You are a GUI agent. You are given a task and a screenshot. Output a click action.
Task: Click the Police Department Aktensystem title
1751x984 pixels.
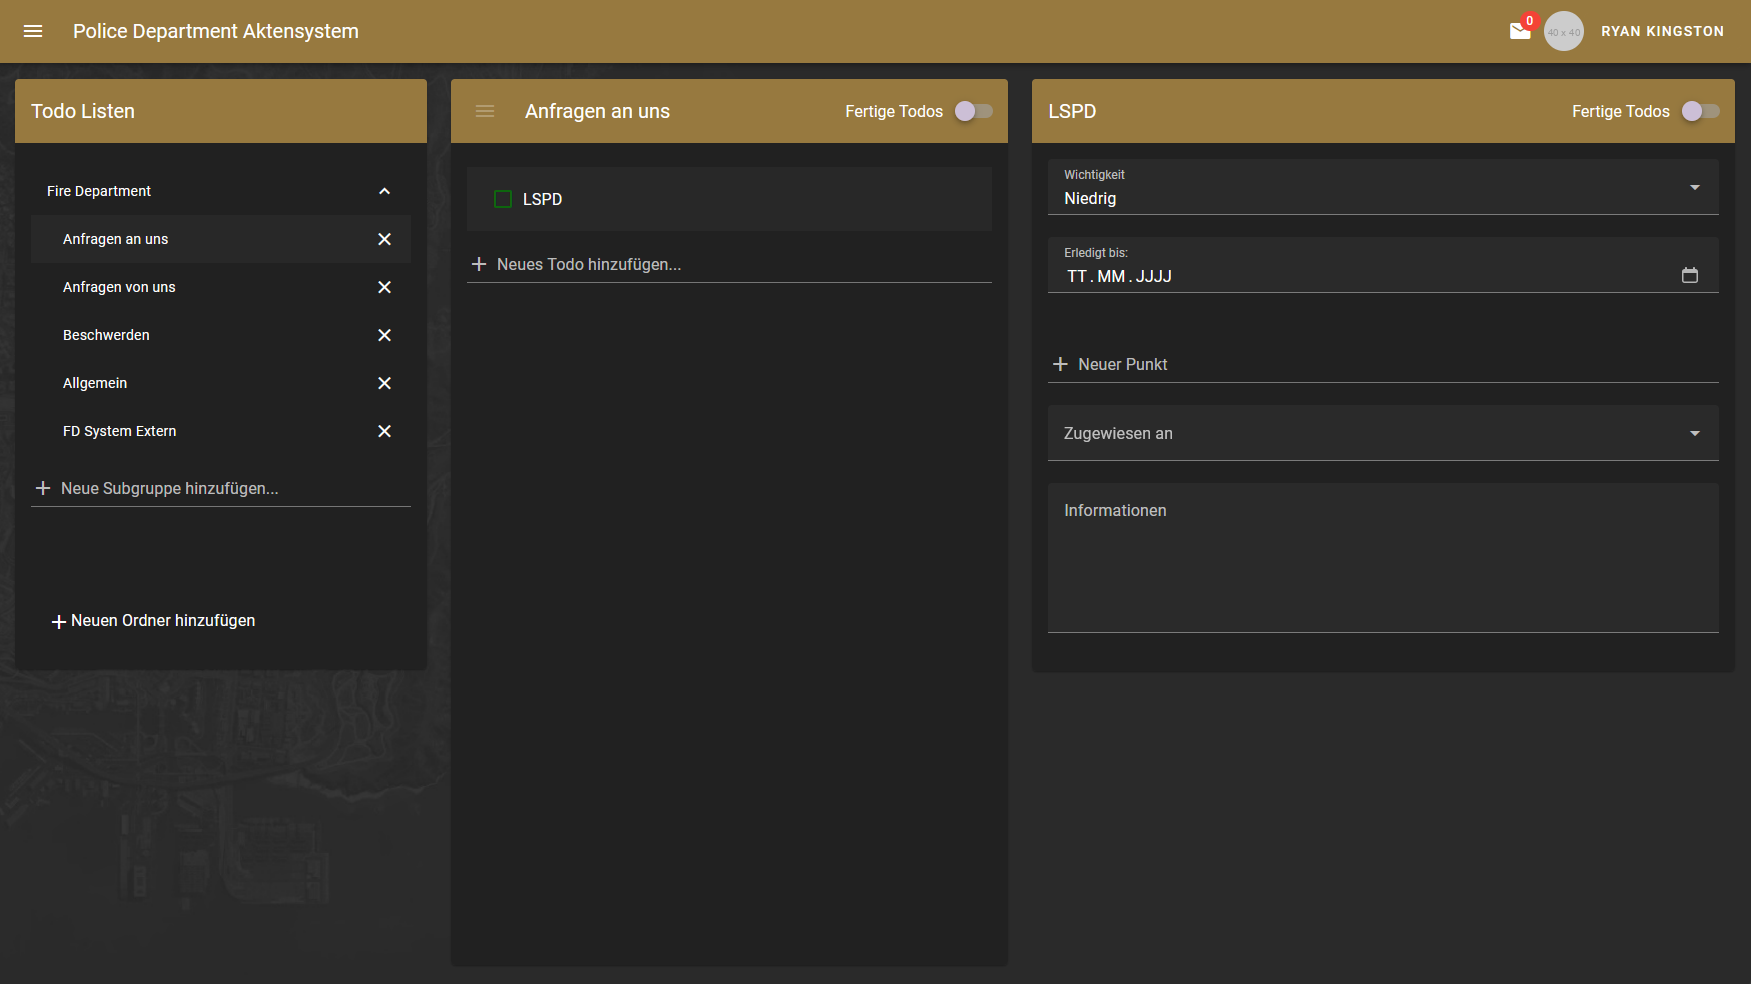216,31
